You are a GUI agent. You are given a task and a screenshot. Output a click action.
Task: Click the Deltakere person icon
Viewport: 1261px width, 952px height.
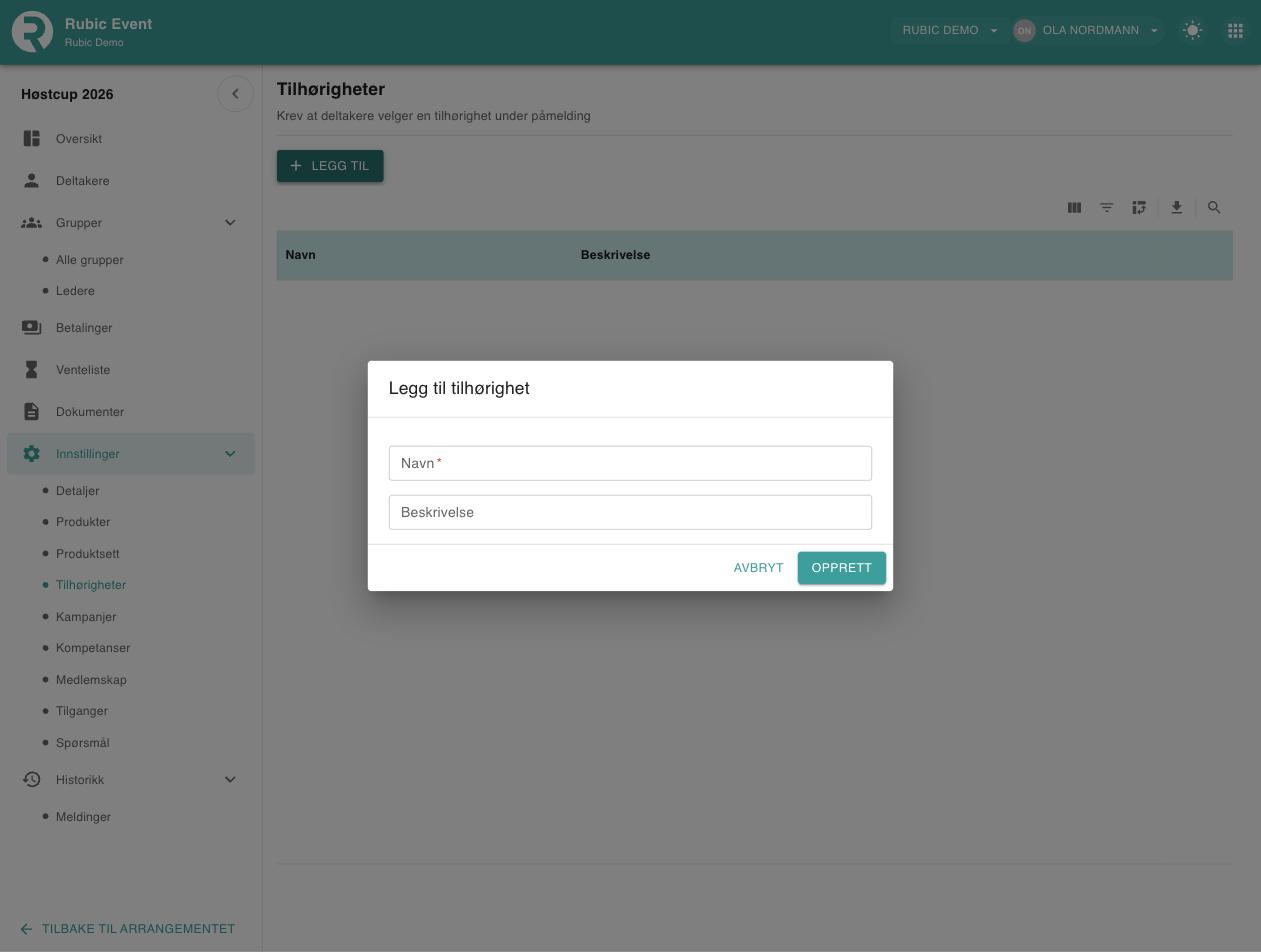click(x=32, y=180)
